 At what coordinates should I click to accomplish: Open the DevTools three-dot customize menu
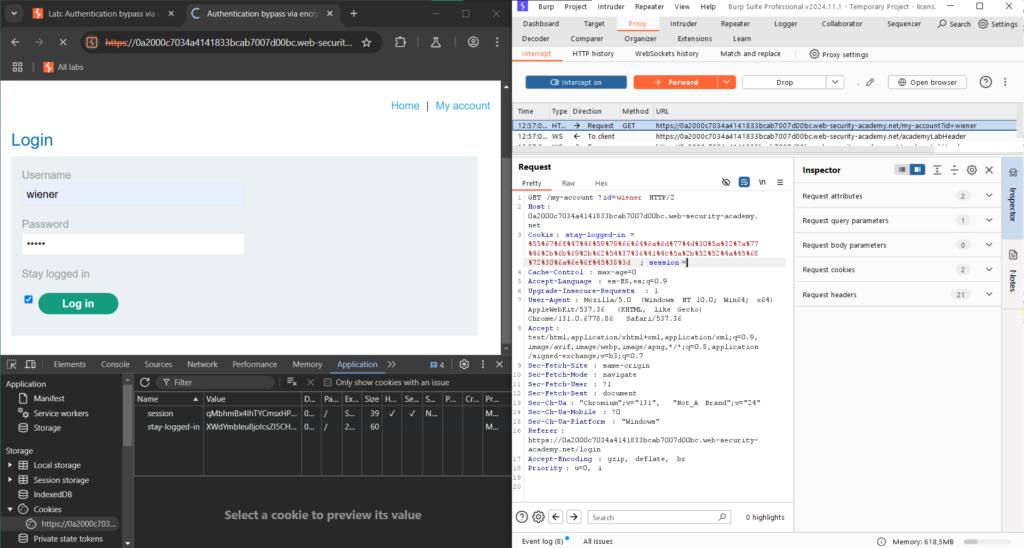(483, 364)
